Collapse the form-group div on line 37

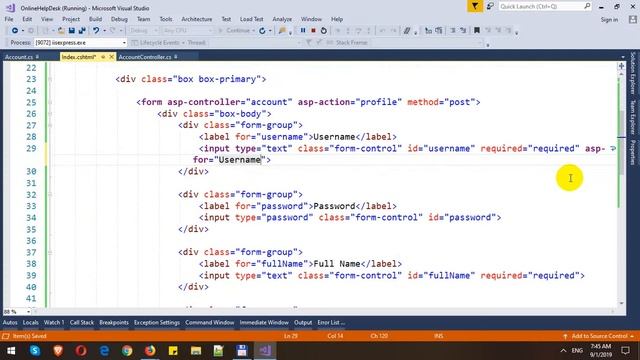tap(50, 252)
